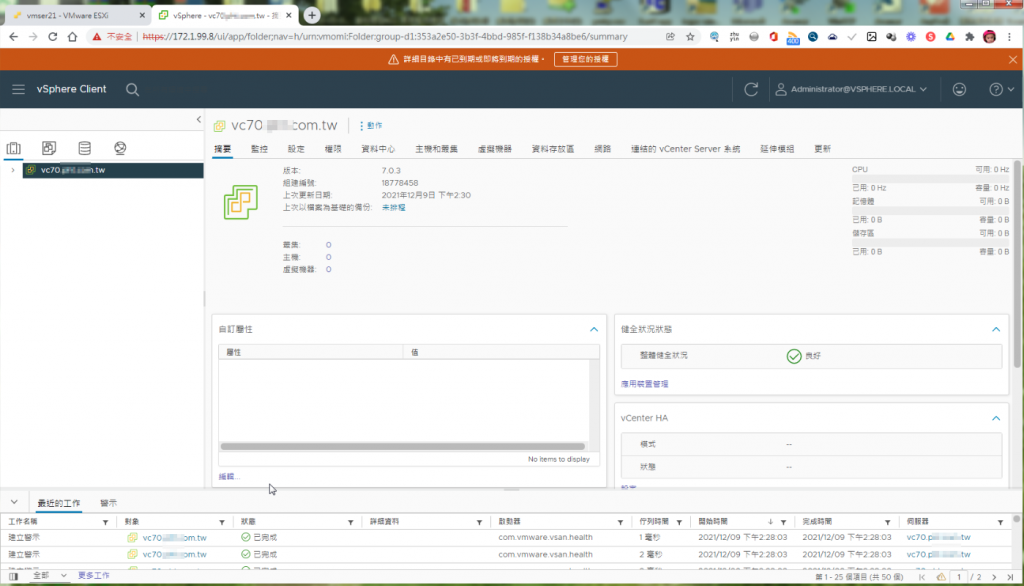Open the search magnifier in vSphere header
The image size is (1024, 586).
pyautogui.click(x=132, y=90)
